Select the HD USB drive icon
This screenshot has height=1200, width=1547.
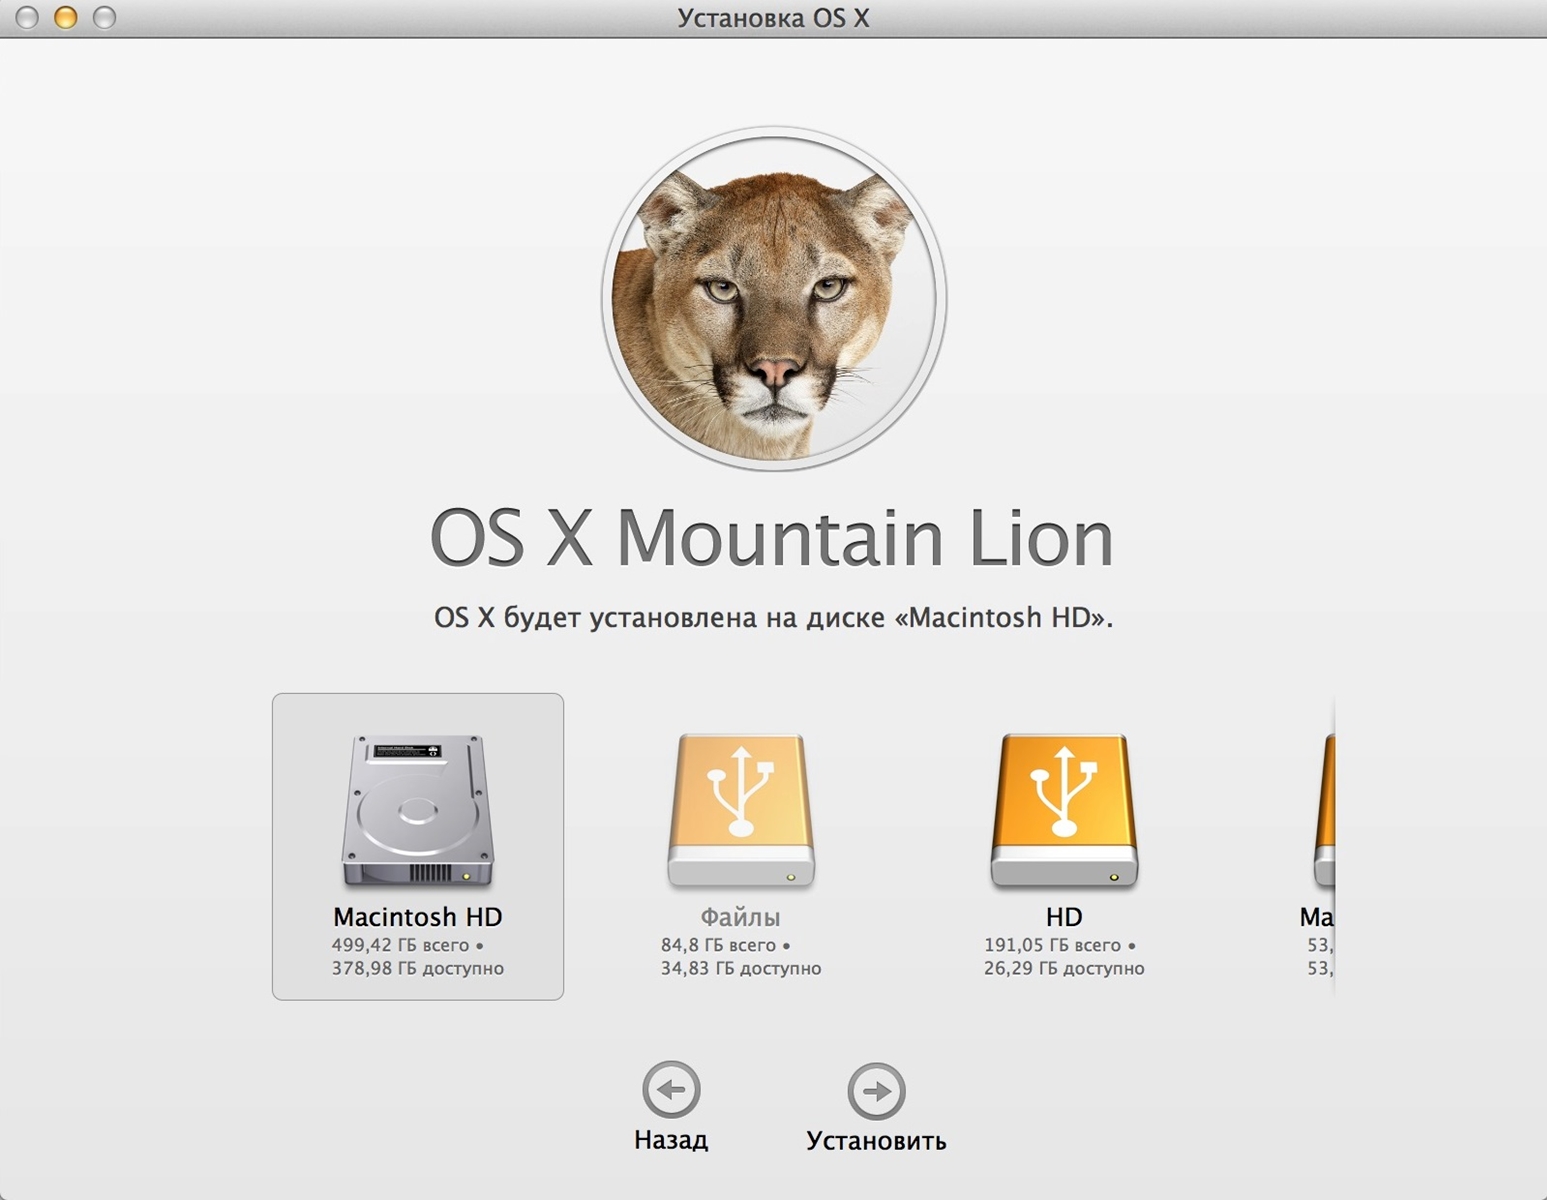click(1064, 811)
